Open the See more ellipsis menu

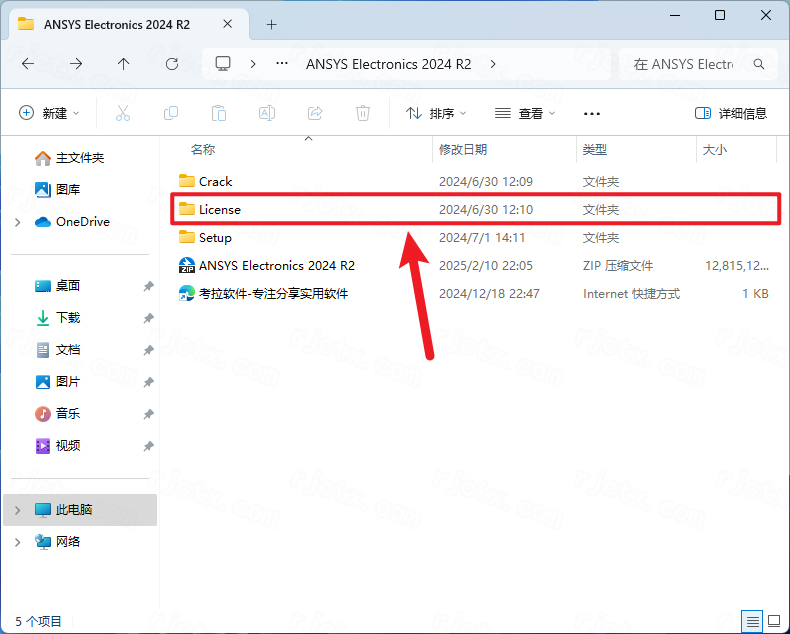(592, 114)
